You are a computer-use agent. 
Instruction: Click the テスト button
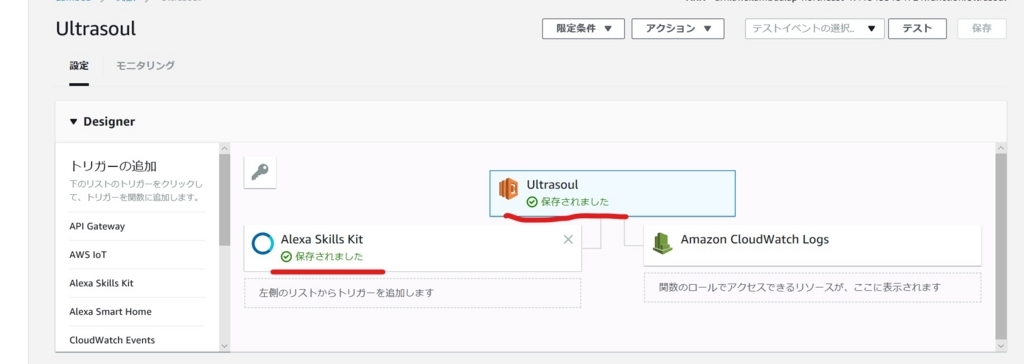pyautogui.click(x=917, y=29)
